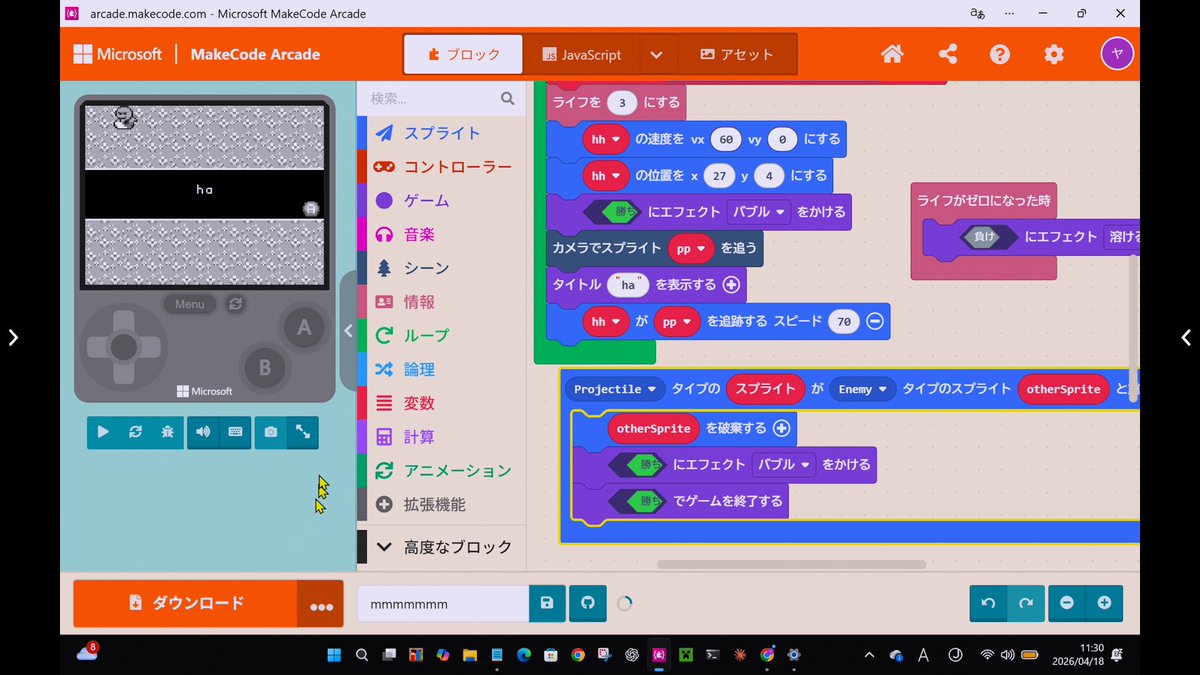Viewport: 1200px width, 675px height.
Task: Open the GitHub repository button
Action: (x=588, y=604)
